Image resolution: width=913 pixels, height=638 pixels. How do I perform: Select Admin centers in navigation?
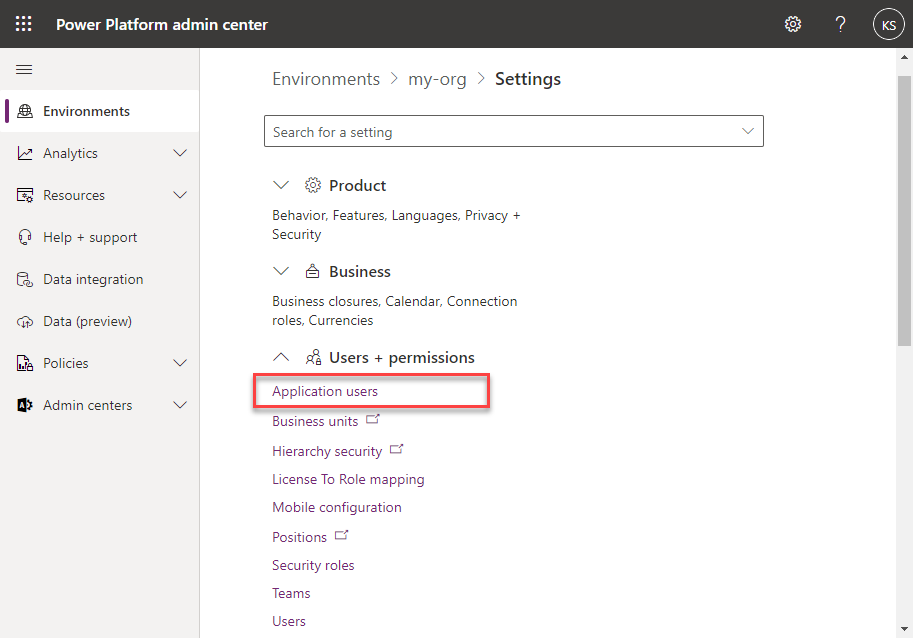(x=100, y=405)
